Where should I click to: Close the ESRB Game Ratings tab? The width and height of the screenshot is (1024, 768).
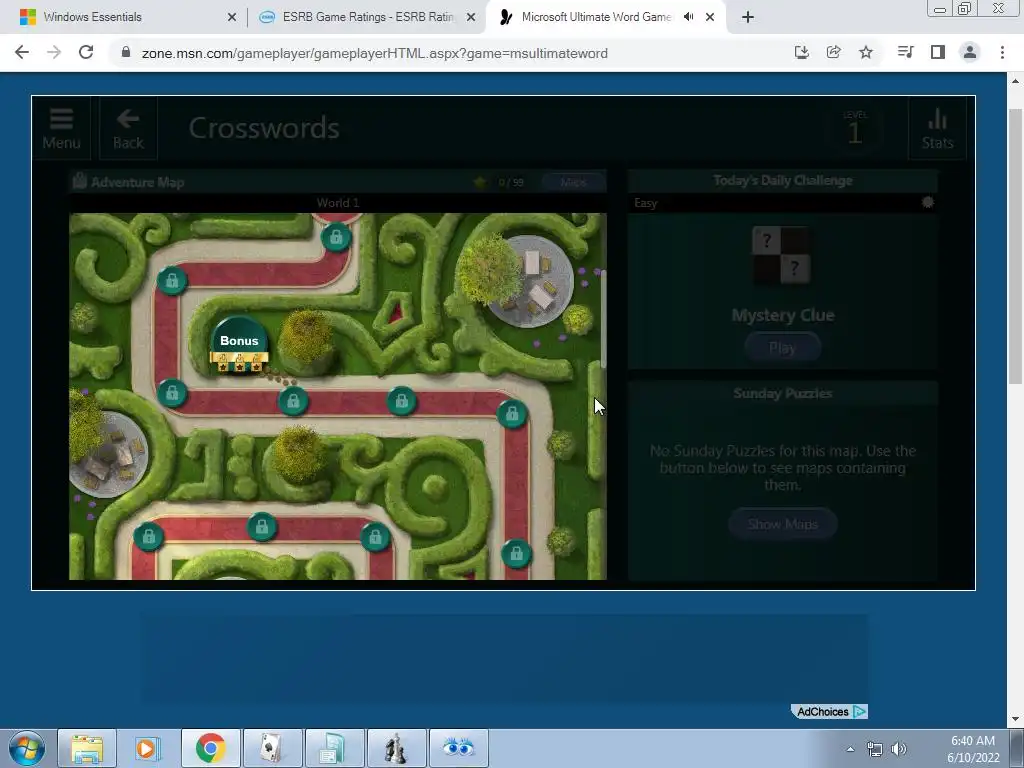(x=471, y=18)
